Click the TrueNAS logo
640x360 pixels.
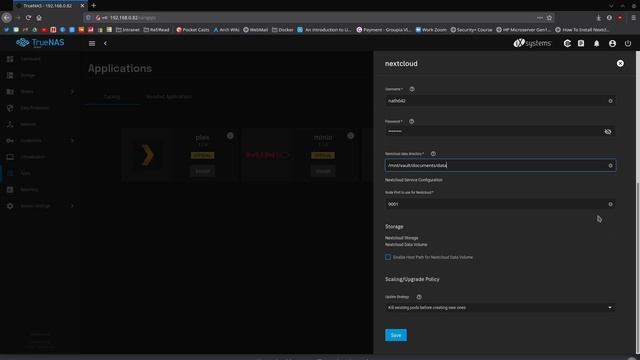pyautogui.click(x=40, y=42)
